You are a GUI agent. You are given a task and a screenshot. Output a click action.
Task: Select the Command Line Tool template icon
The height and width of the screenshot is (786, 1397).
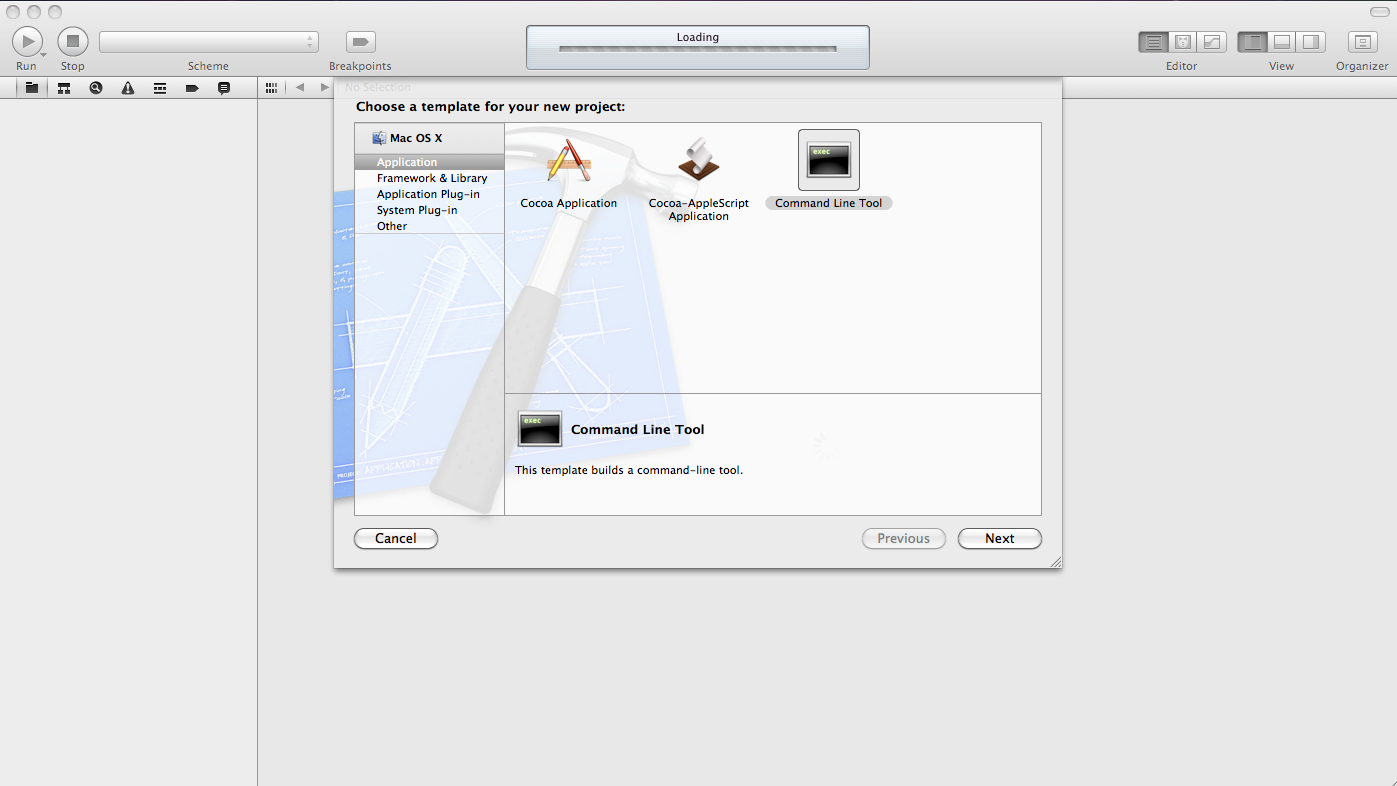tap(829, 160)
